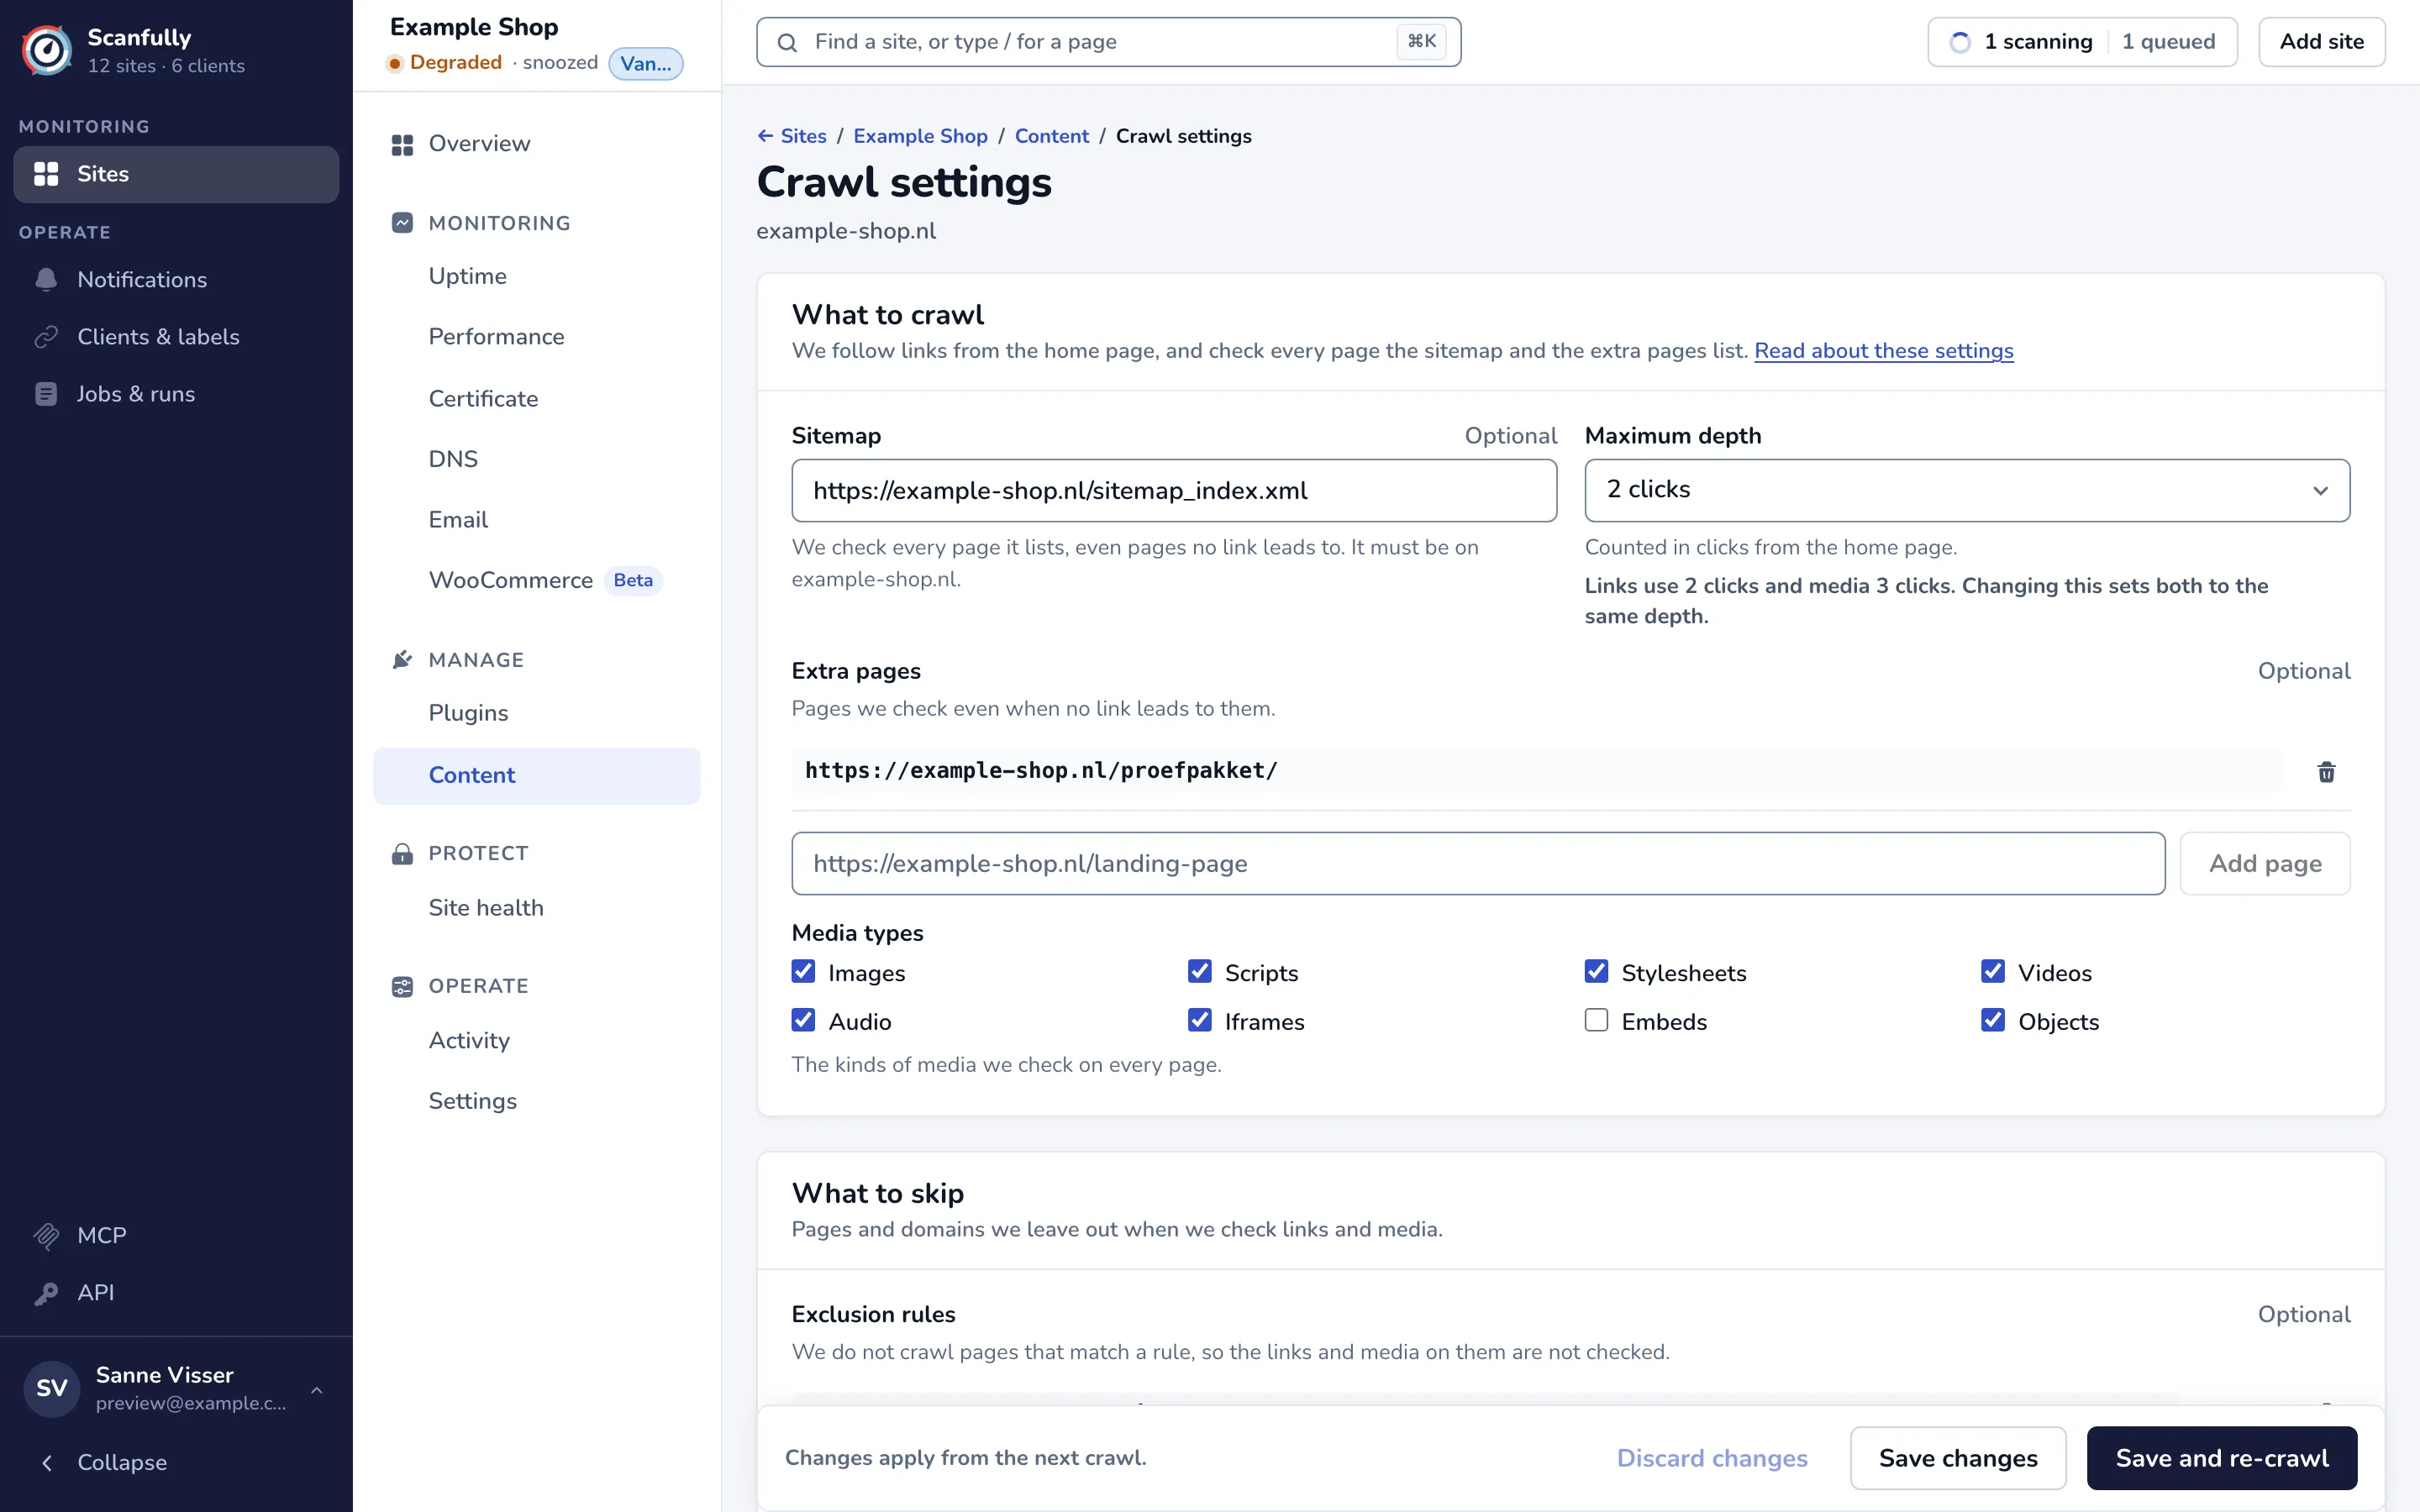Open Notifications via the bell icon
This screenshot has height=1512, width=2420.
(46, 280)
